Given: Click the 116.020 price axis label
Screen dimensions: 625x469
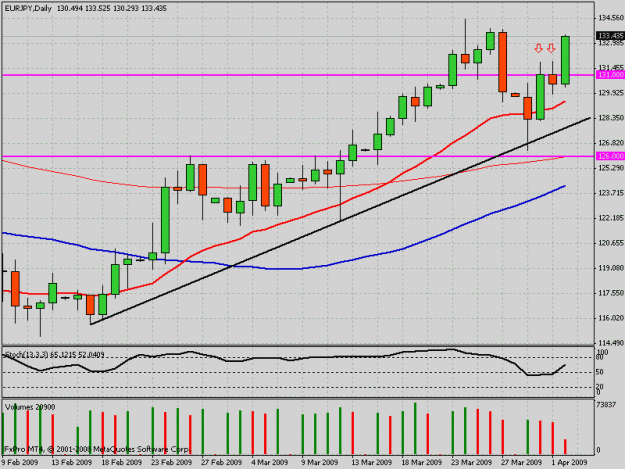Looking at the screenshot, I should click(611, 318).
